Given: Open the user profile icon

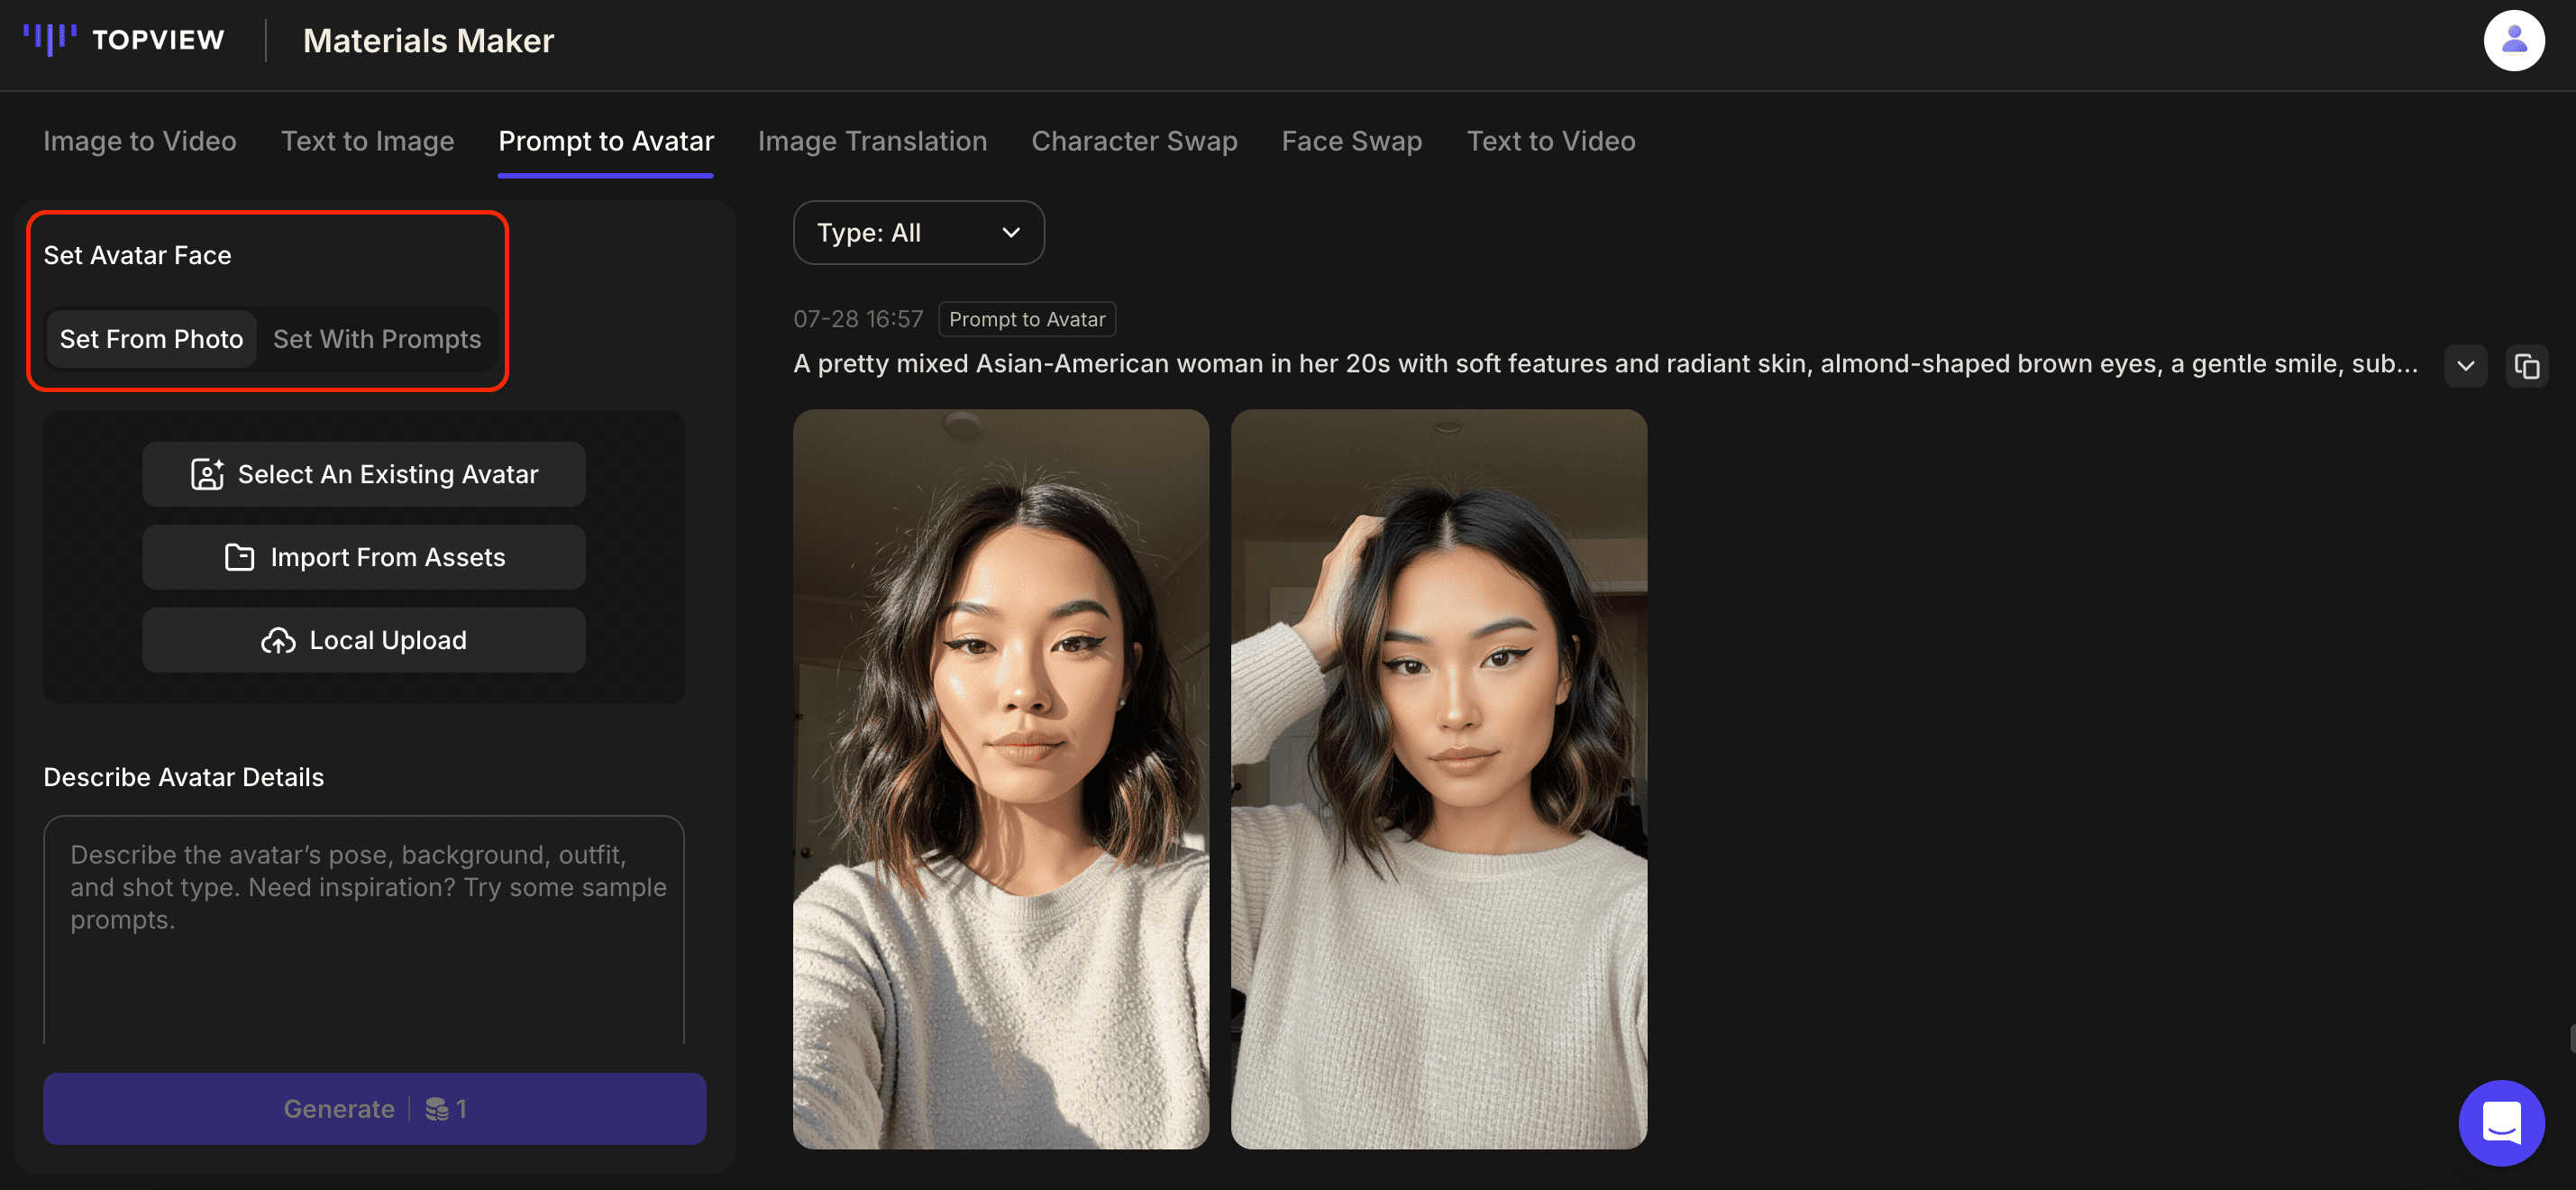Looking at the screenshot, I should (2514, 40).
